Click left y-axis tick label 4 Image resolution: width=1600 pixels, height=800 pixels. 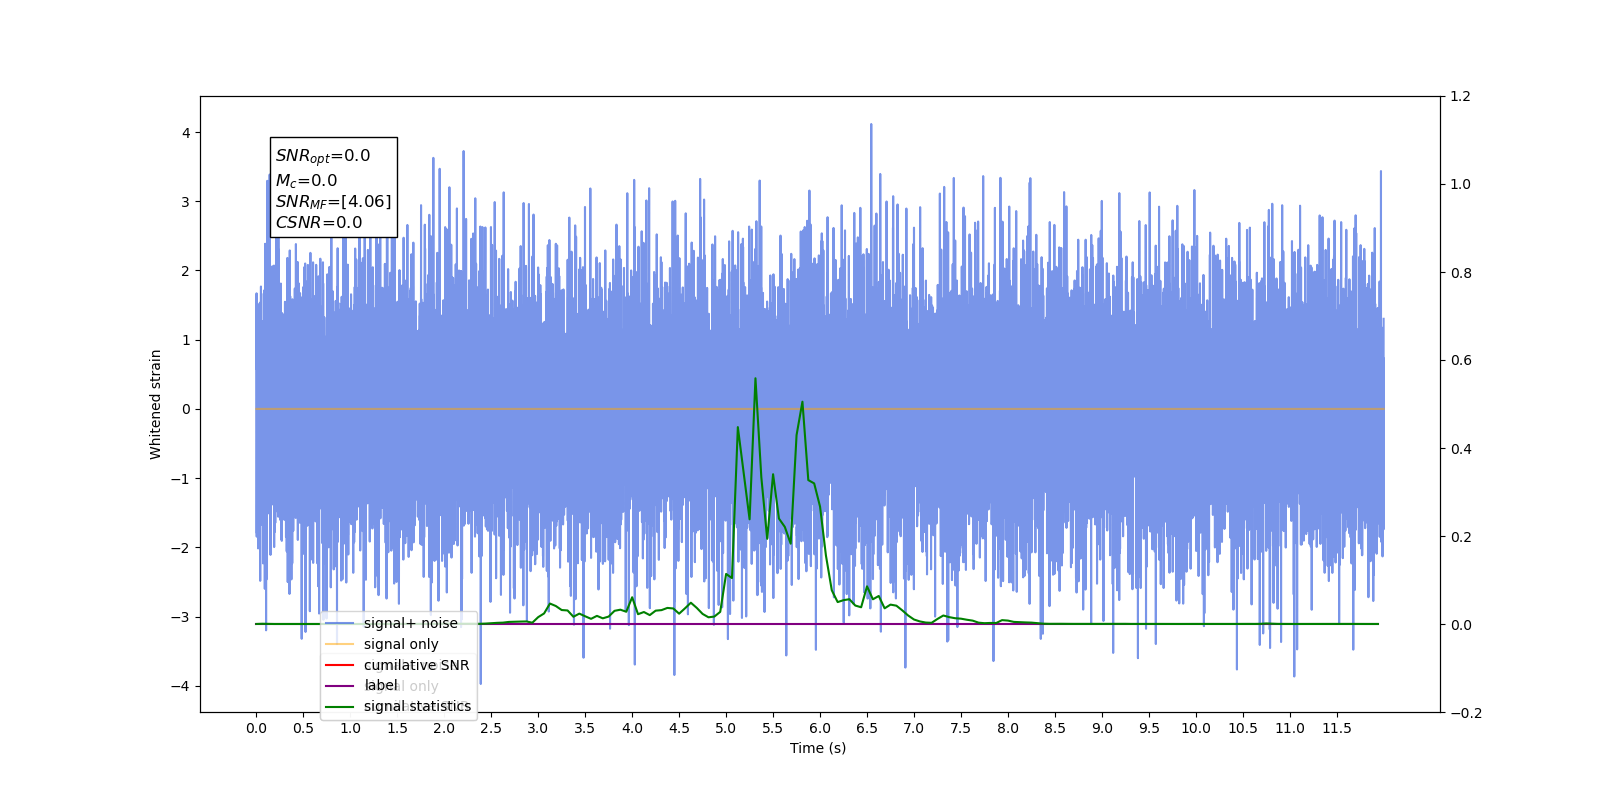coord(186,133)
